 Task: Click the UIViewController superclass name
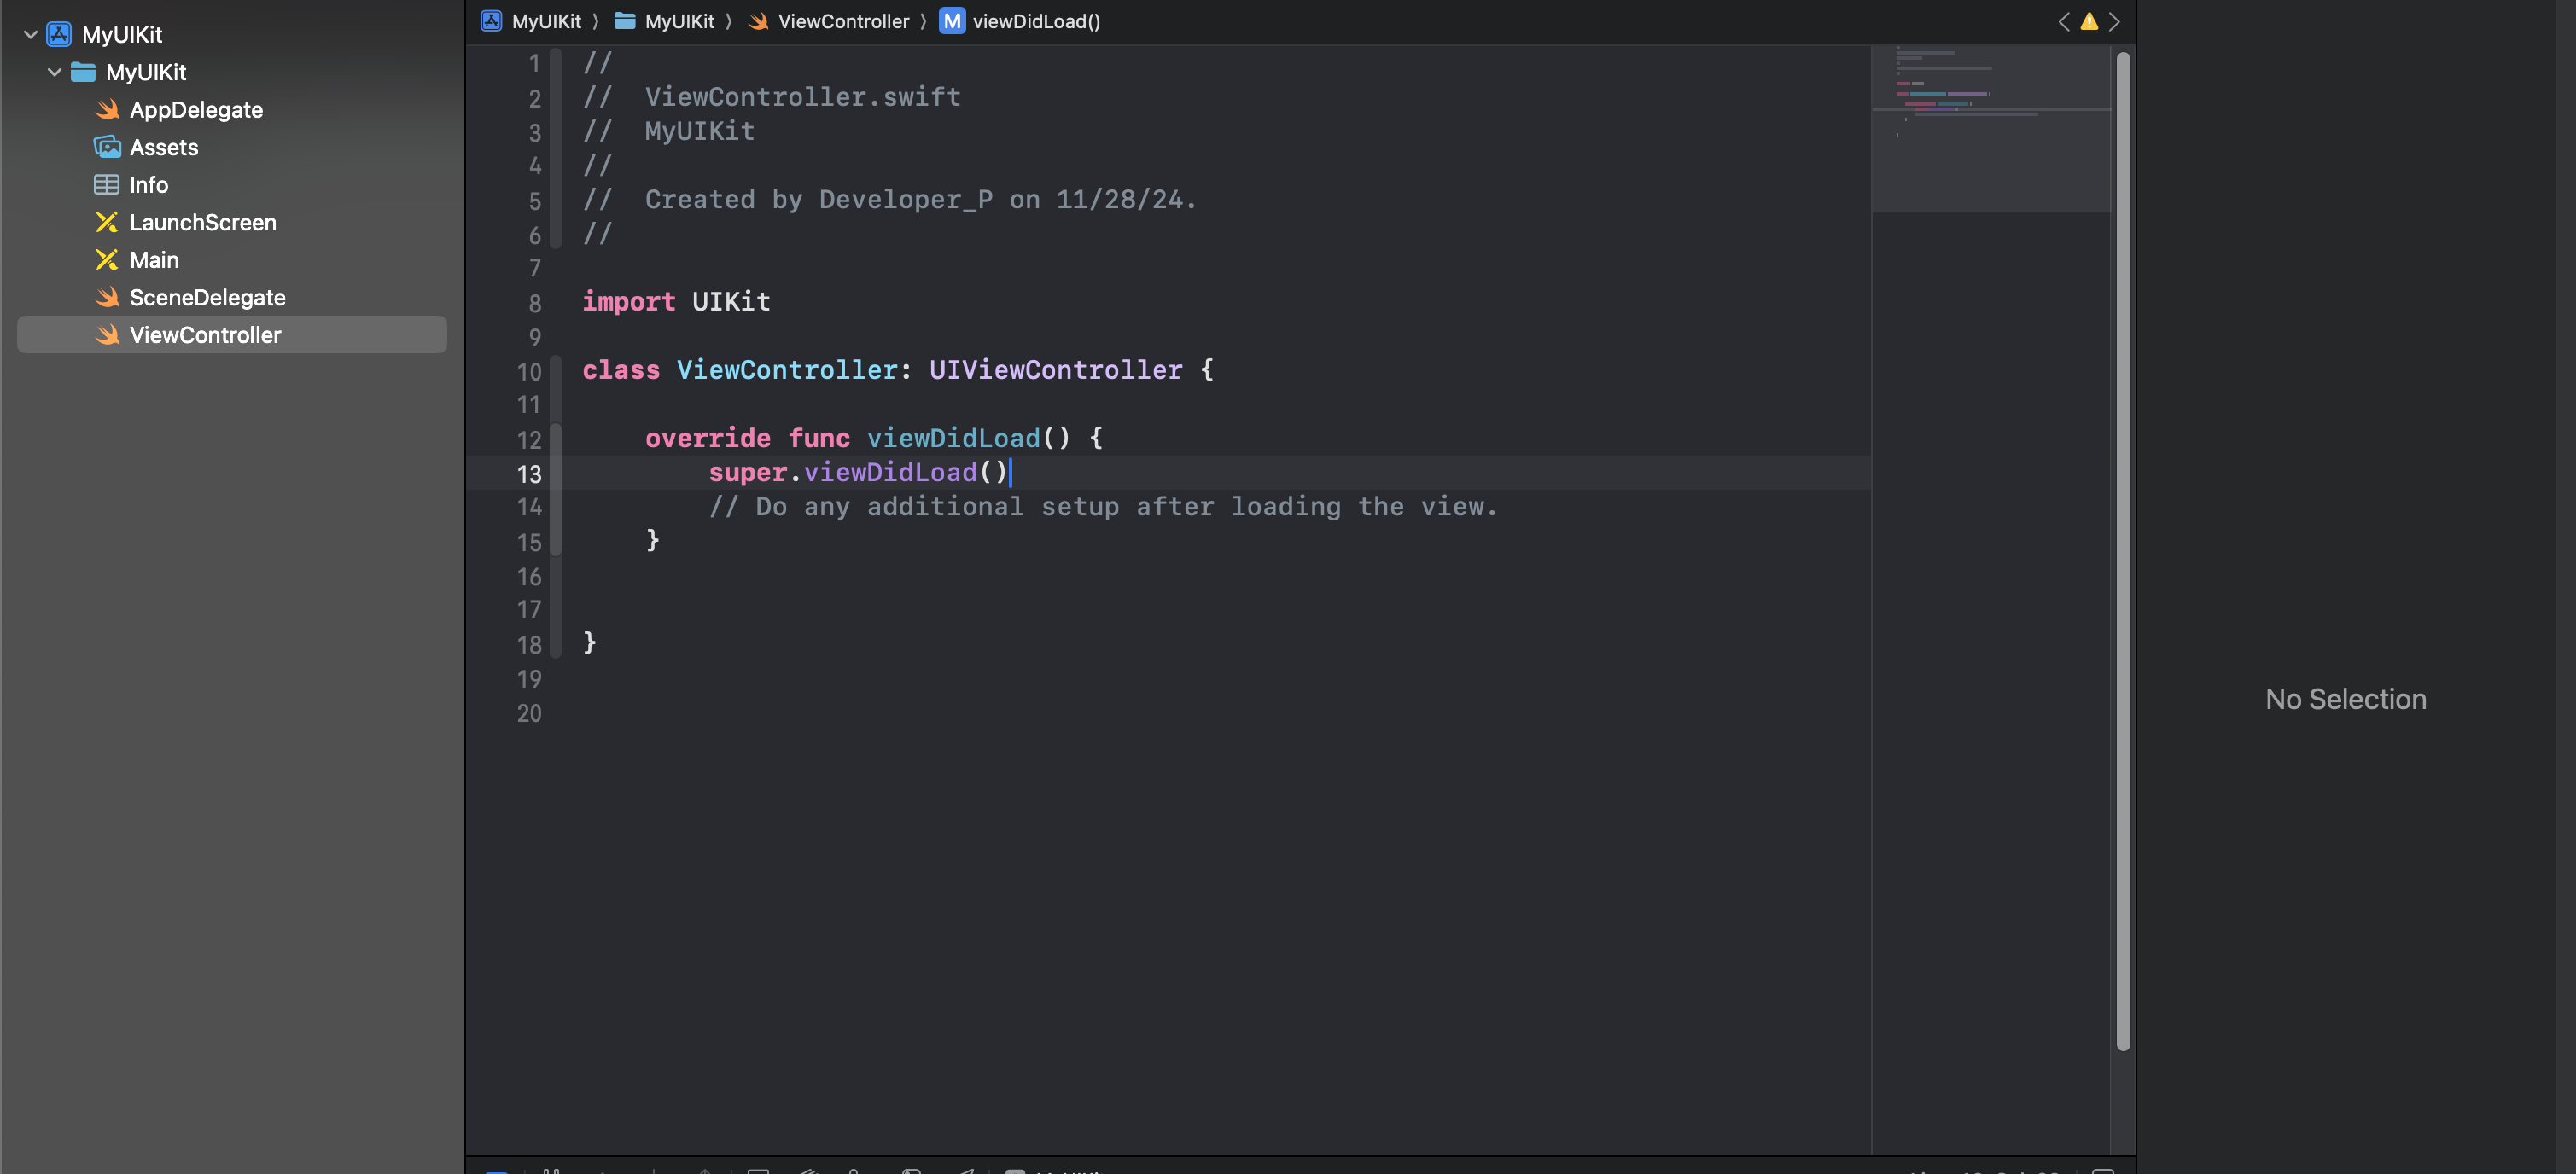click(x=1055, y=370)
